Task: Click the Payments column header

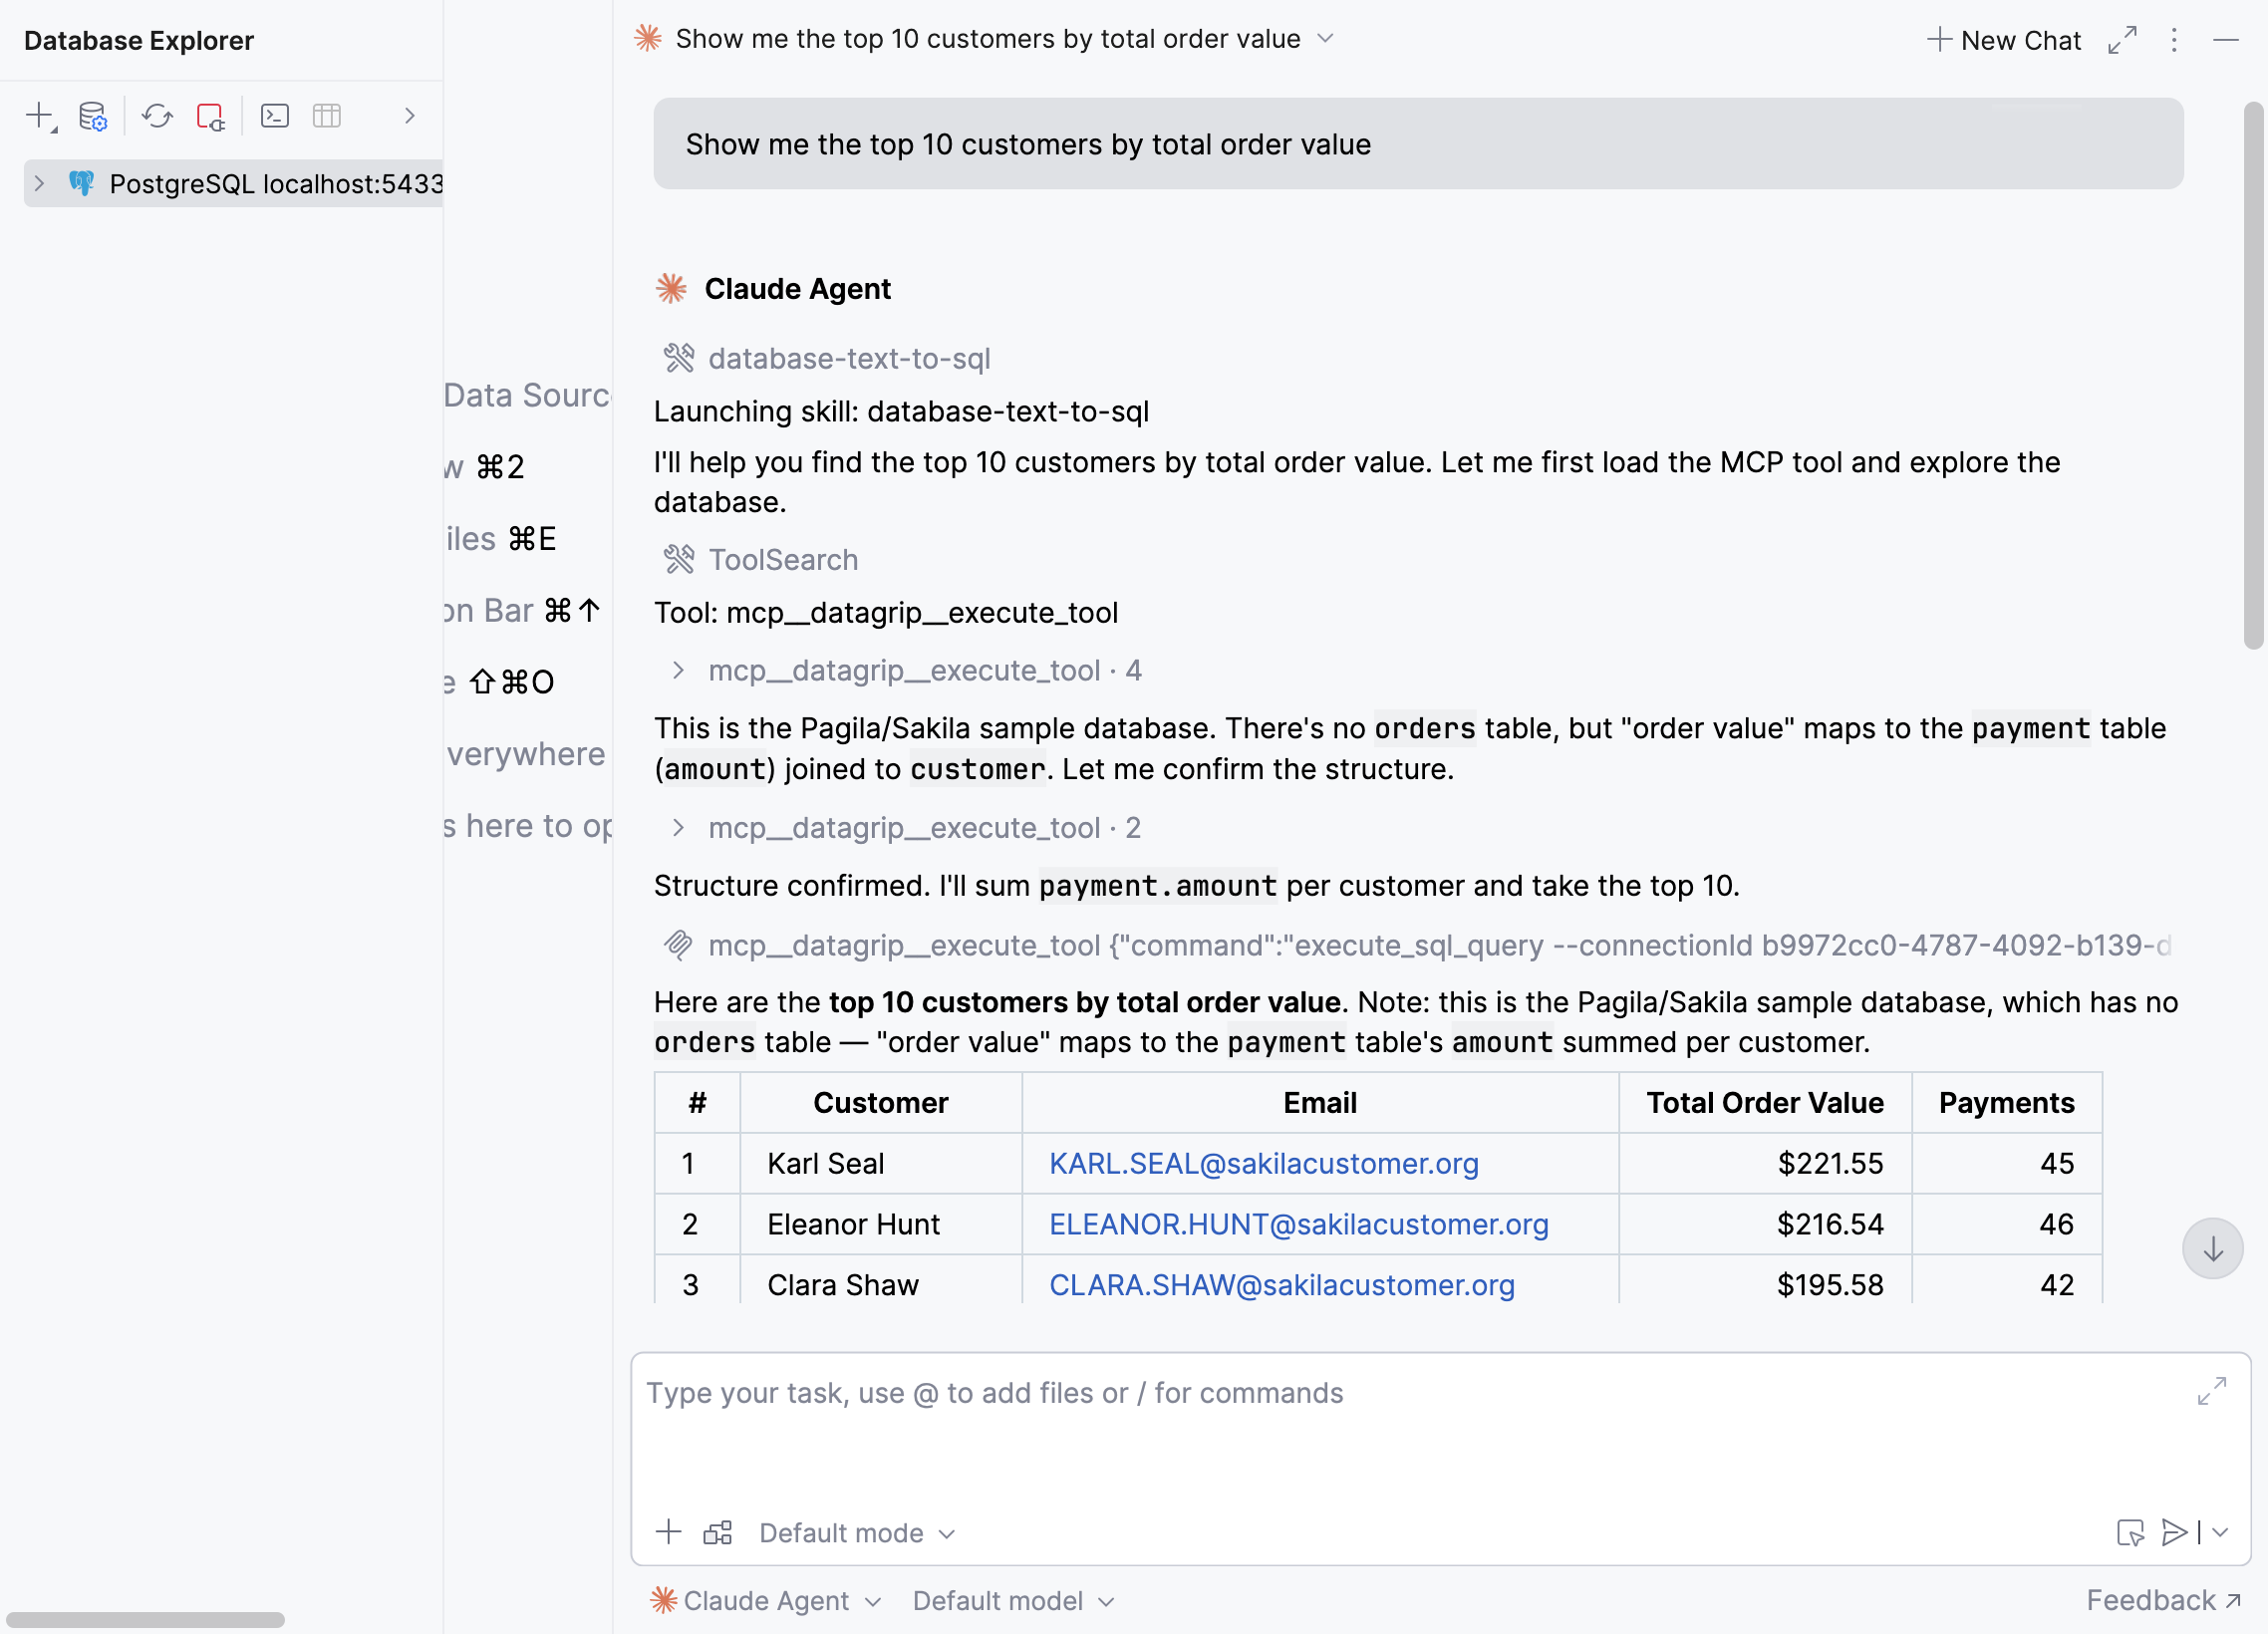Action: [x=2007, y=1103]
